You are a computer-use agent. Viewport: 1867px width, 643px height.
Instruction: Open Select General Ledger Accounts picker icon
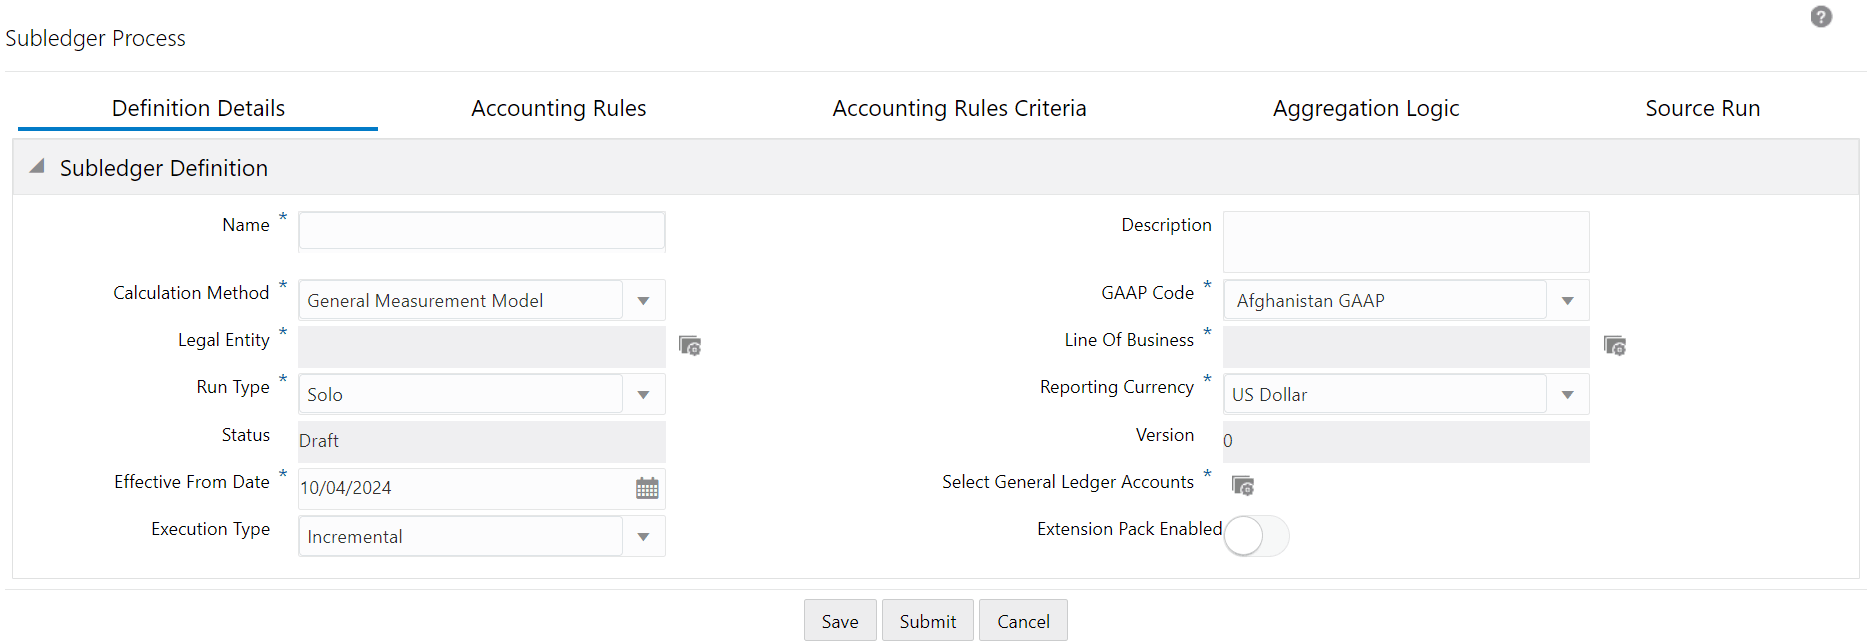pyautogui.click(x=1243, y=486)
